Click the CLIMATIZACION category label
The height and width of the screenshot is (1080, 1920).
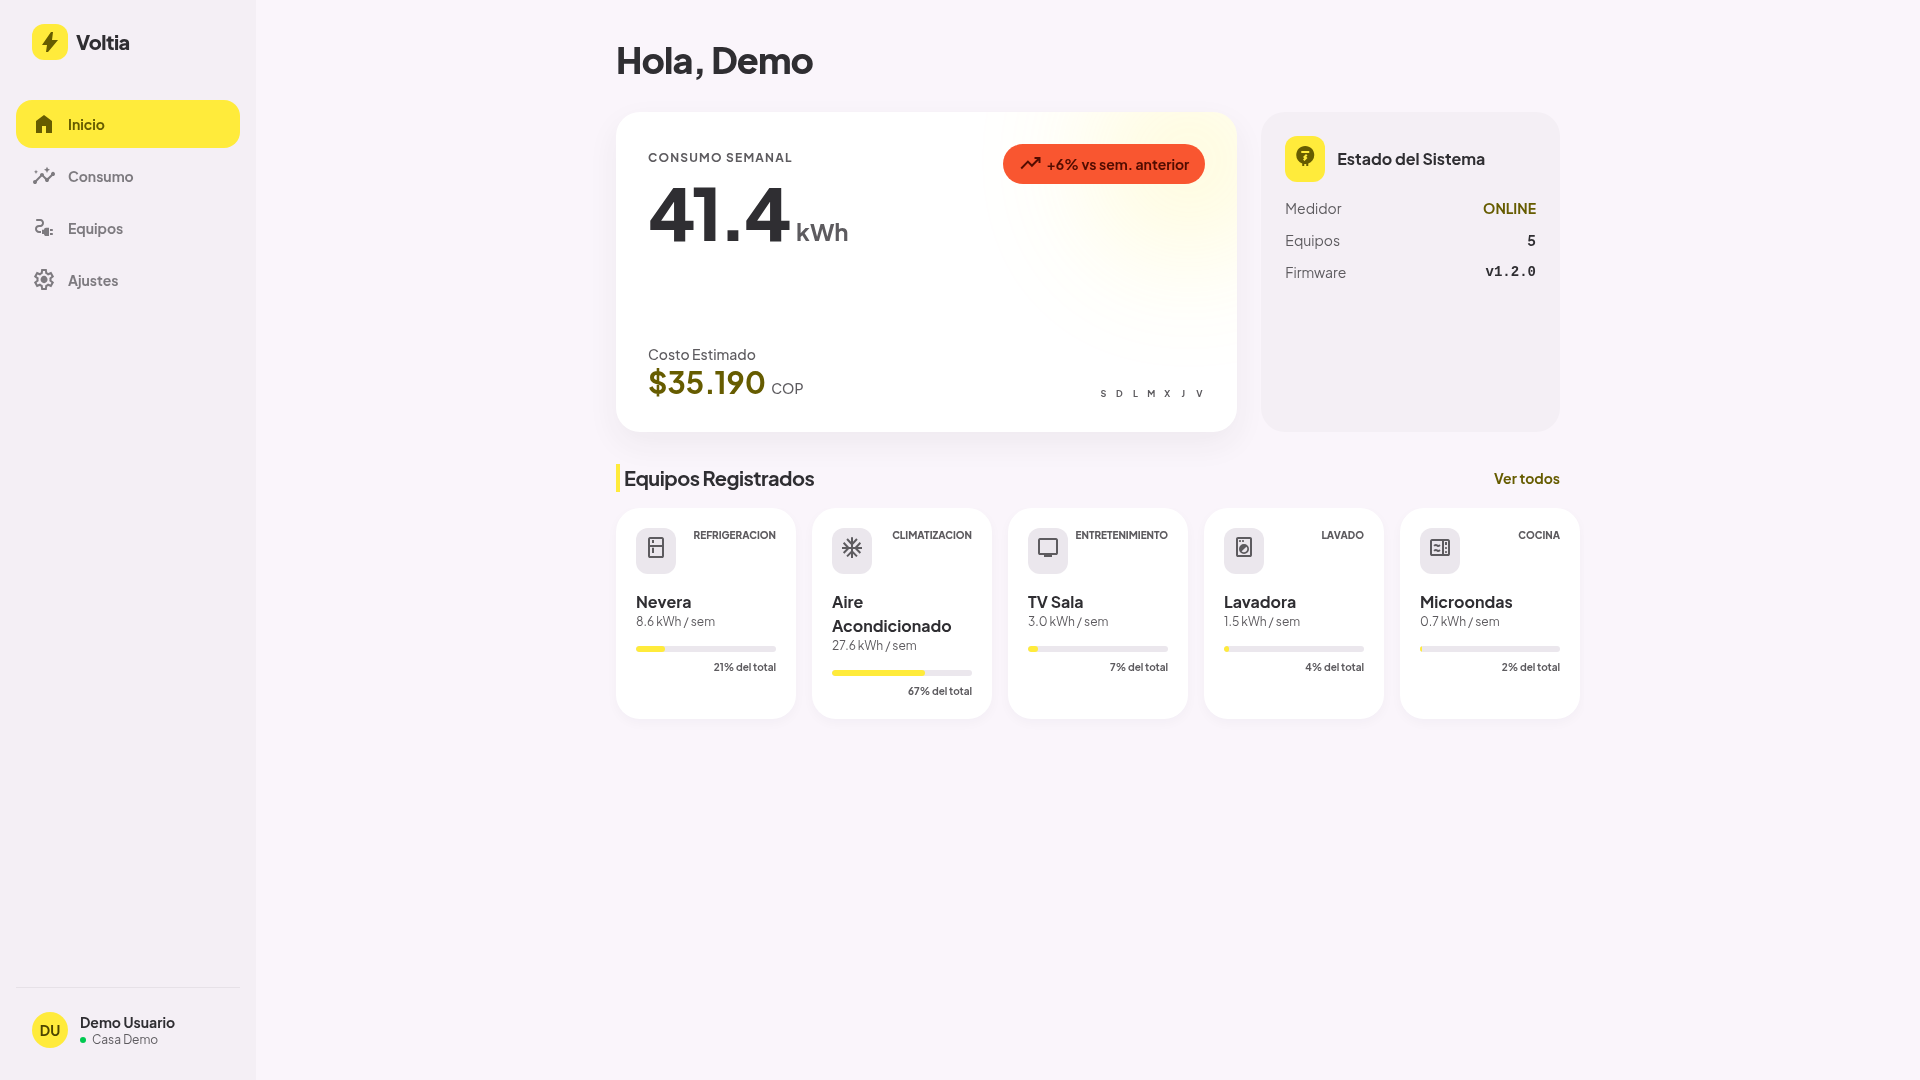tap(932, 535)
